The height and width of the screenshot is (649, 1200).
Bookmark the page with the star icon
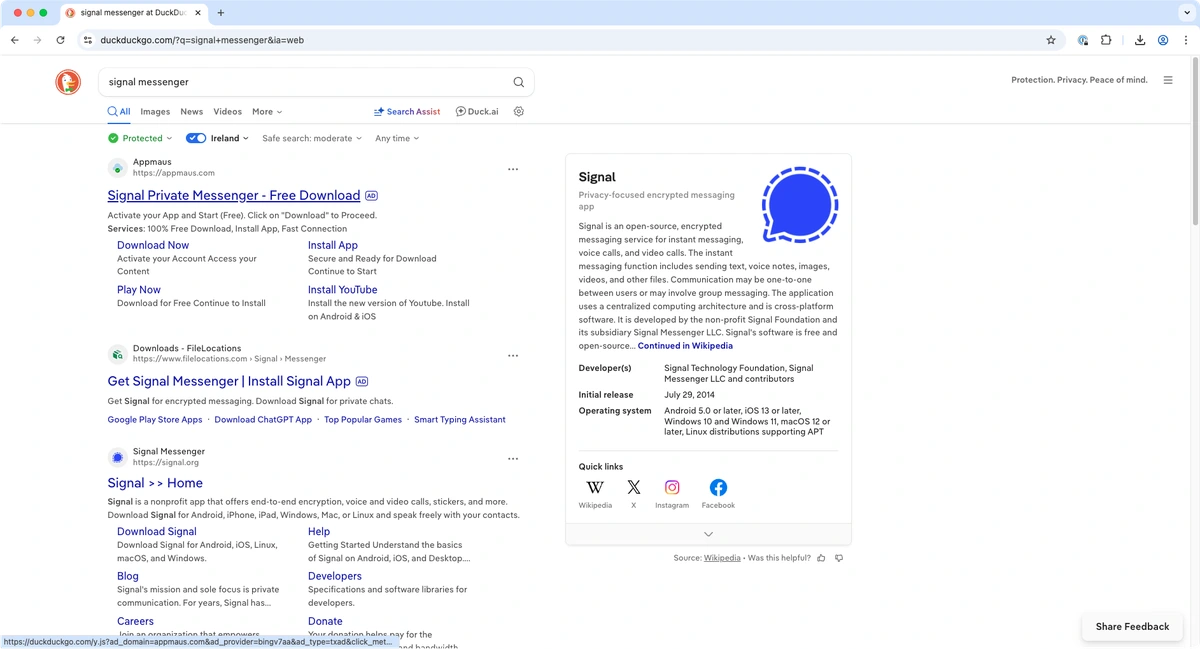coord(1051,40)
